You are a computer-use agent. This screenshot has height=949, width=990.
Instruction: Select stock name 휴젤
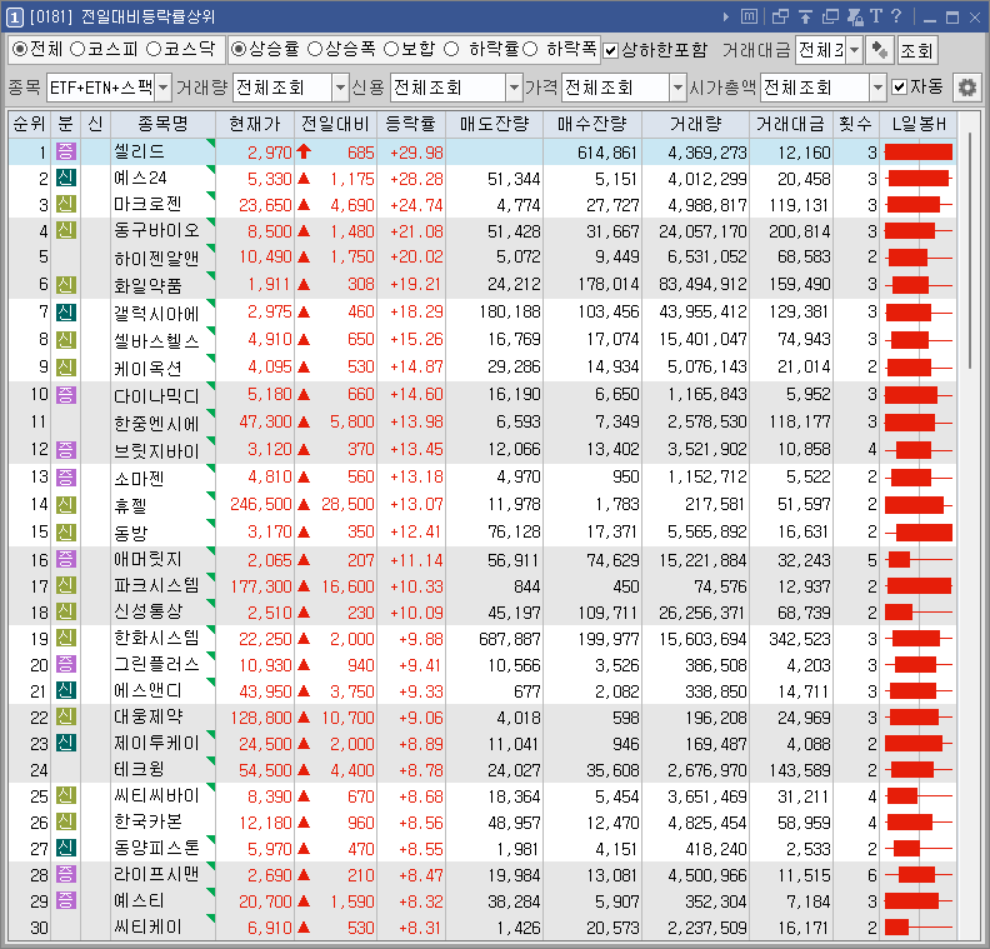[130, 505]
